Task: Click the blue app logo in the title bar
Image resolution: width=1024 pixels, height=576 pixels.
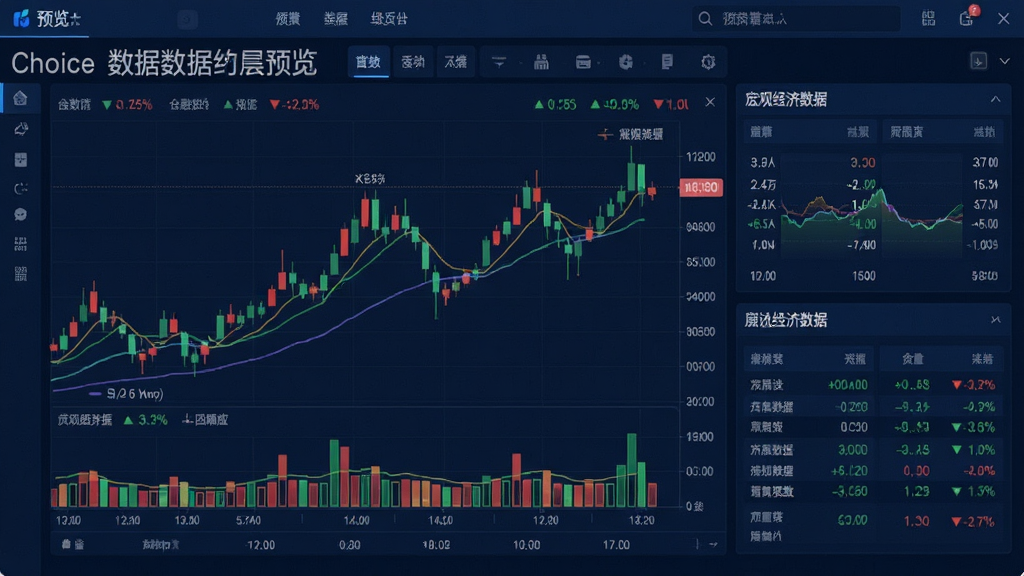Action: point(21,18)
